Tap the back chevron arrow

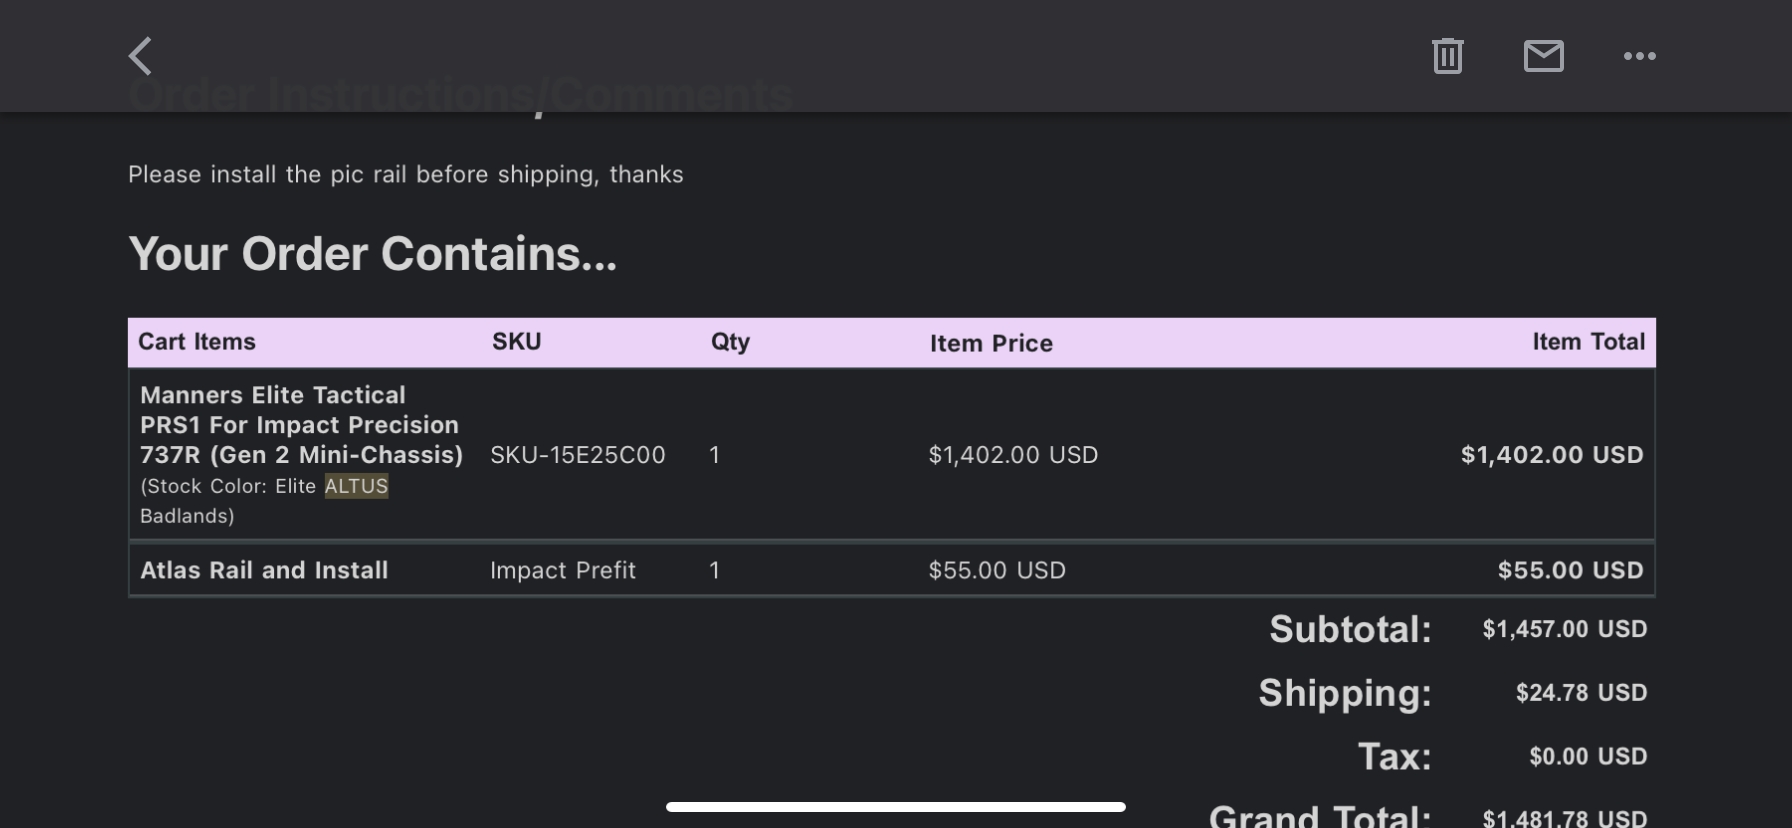click(x=140, y=56)
